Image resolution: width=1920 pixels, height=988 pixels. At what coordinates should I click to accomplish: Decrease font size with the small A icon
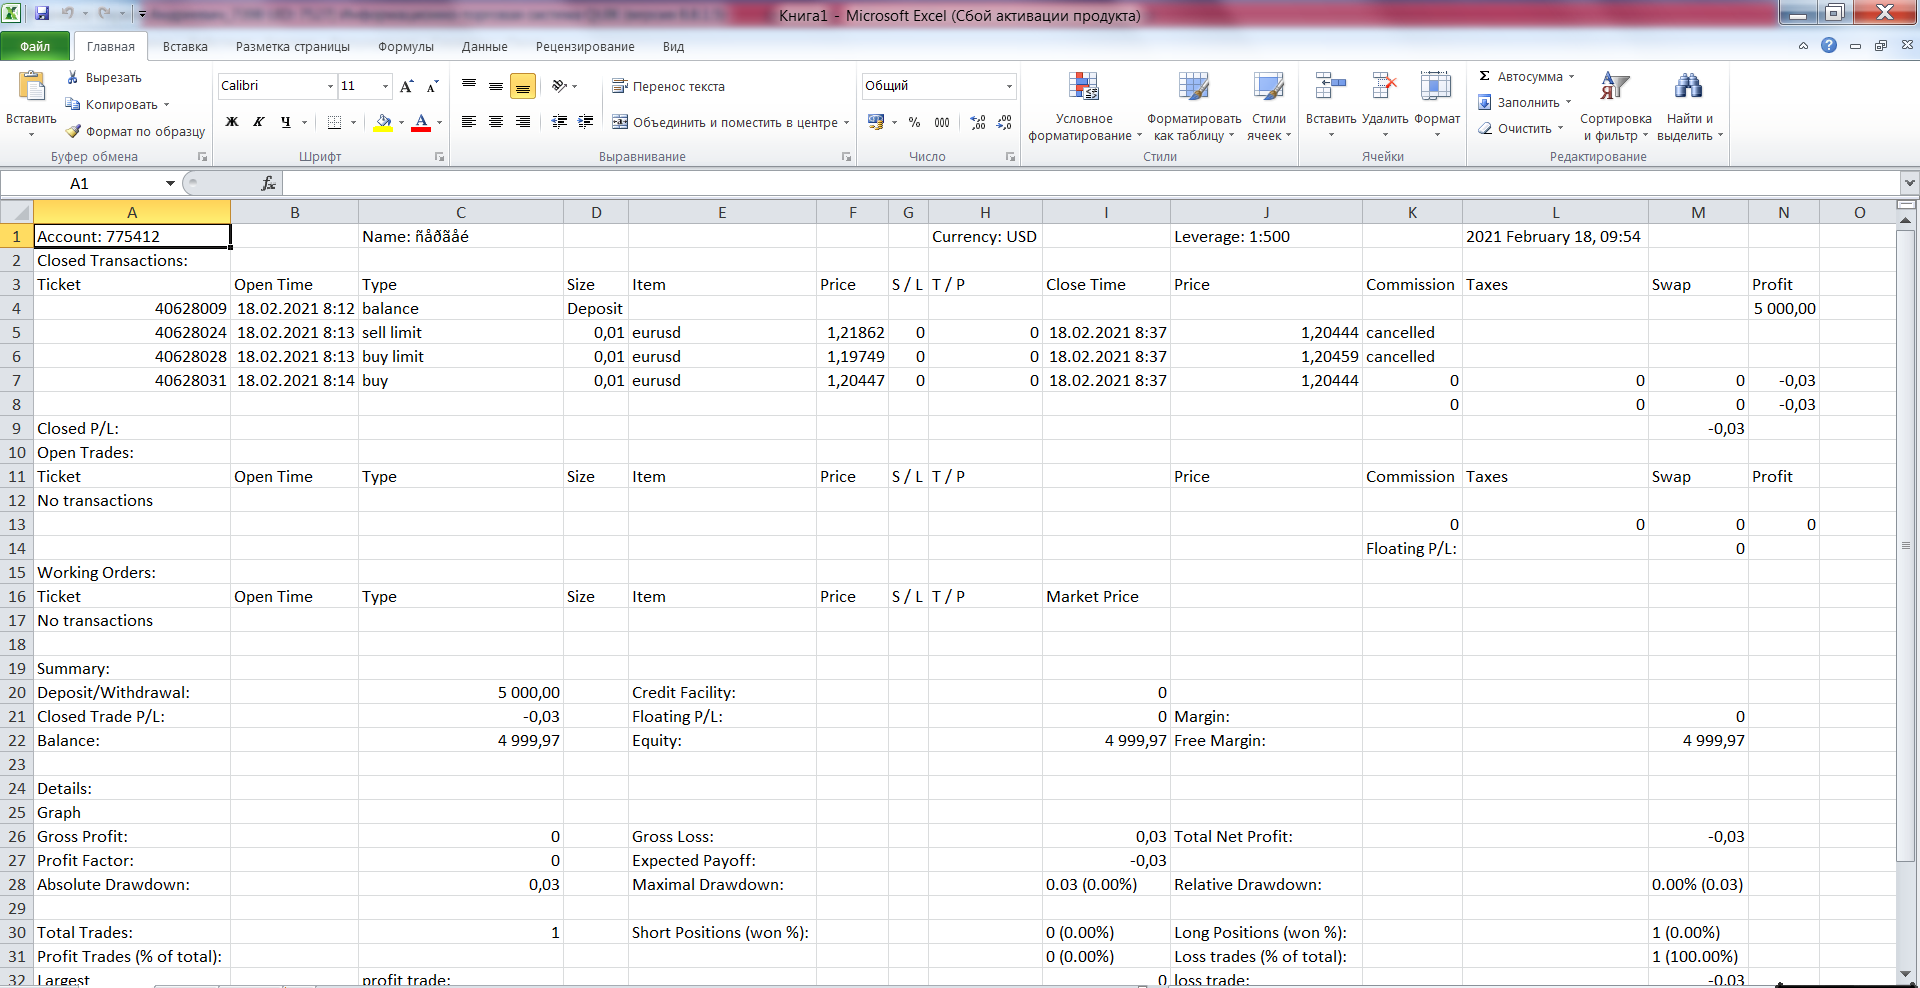pyautogui.click(x=433, y=86)
